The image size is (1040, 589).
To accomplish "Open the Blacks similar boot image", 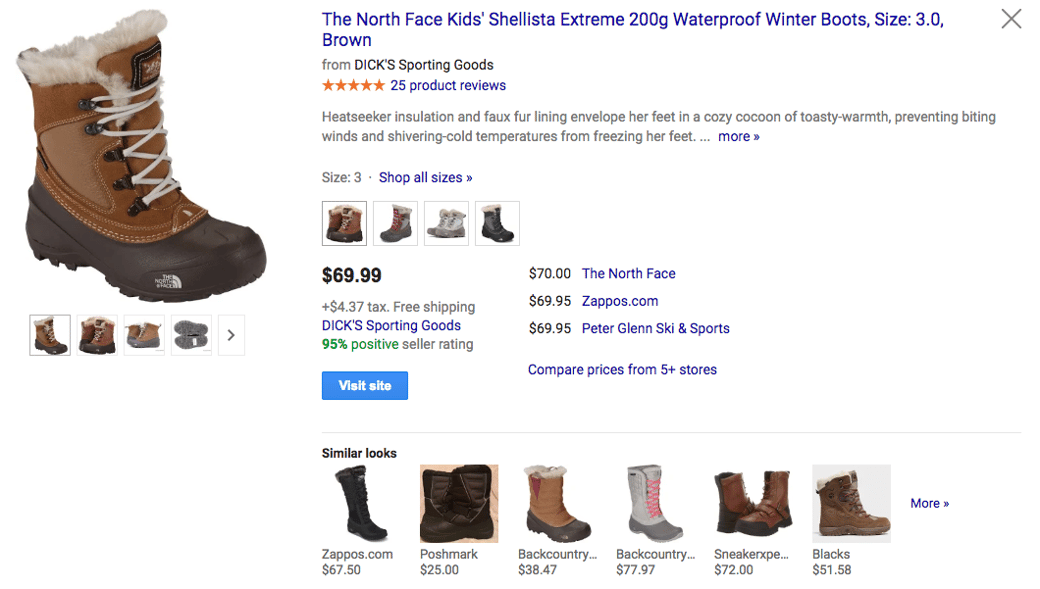I will (851, 504).
